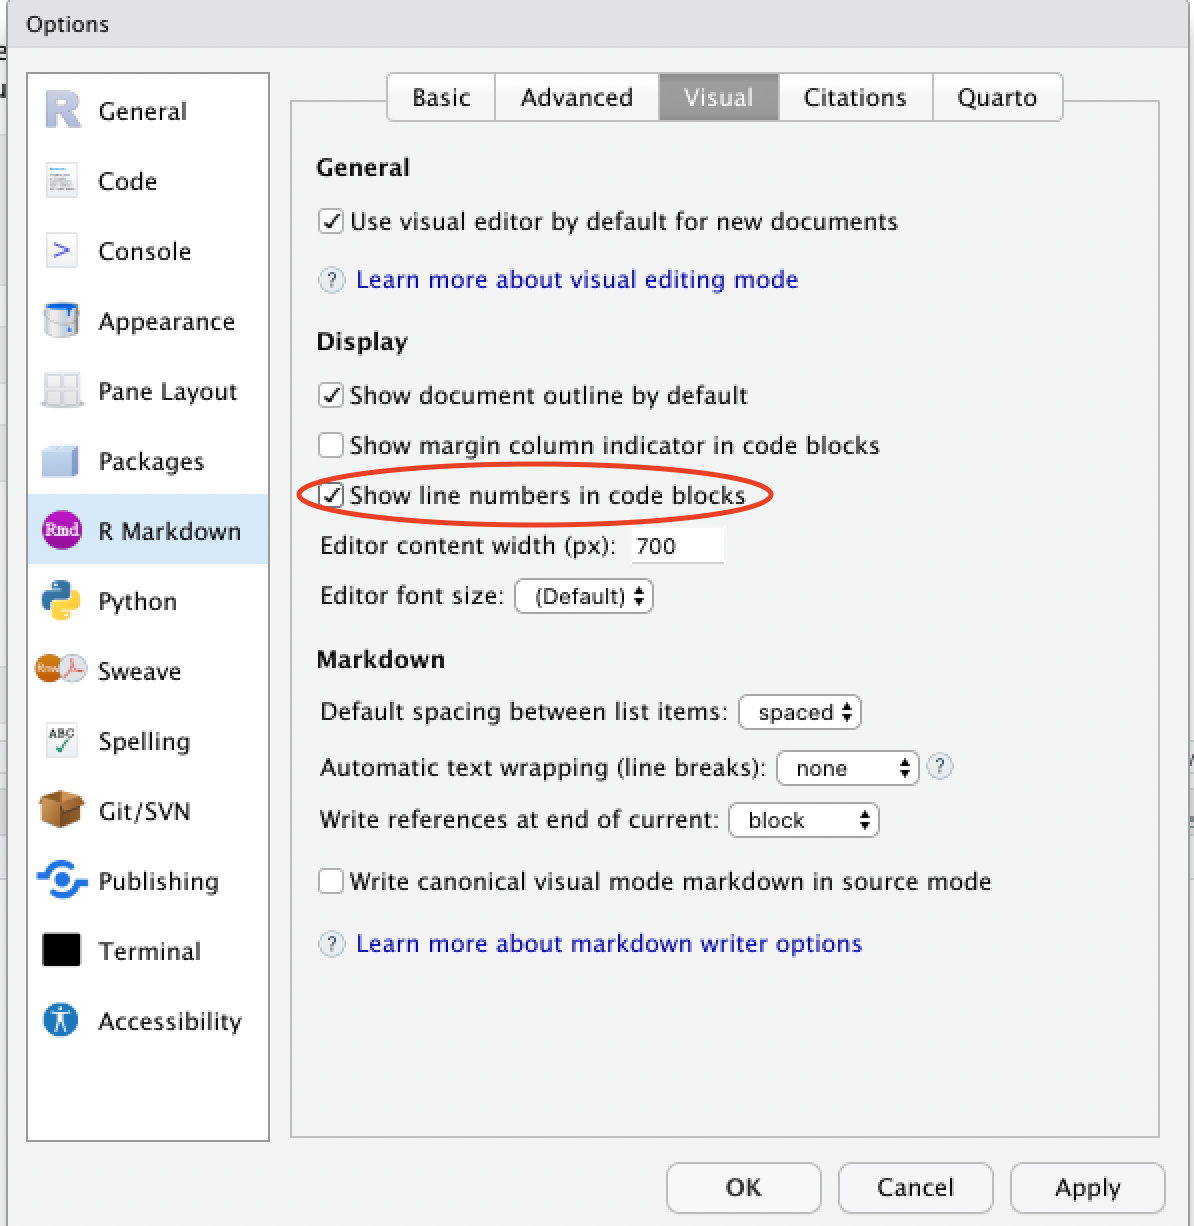
Task: Switch to the Advanced tab
Action: pos(577,97)
